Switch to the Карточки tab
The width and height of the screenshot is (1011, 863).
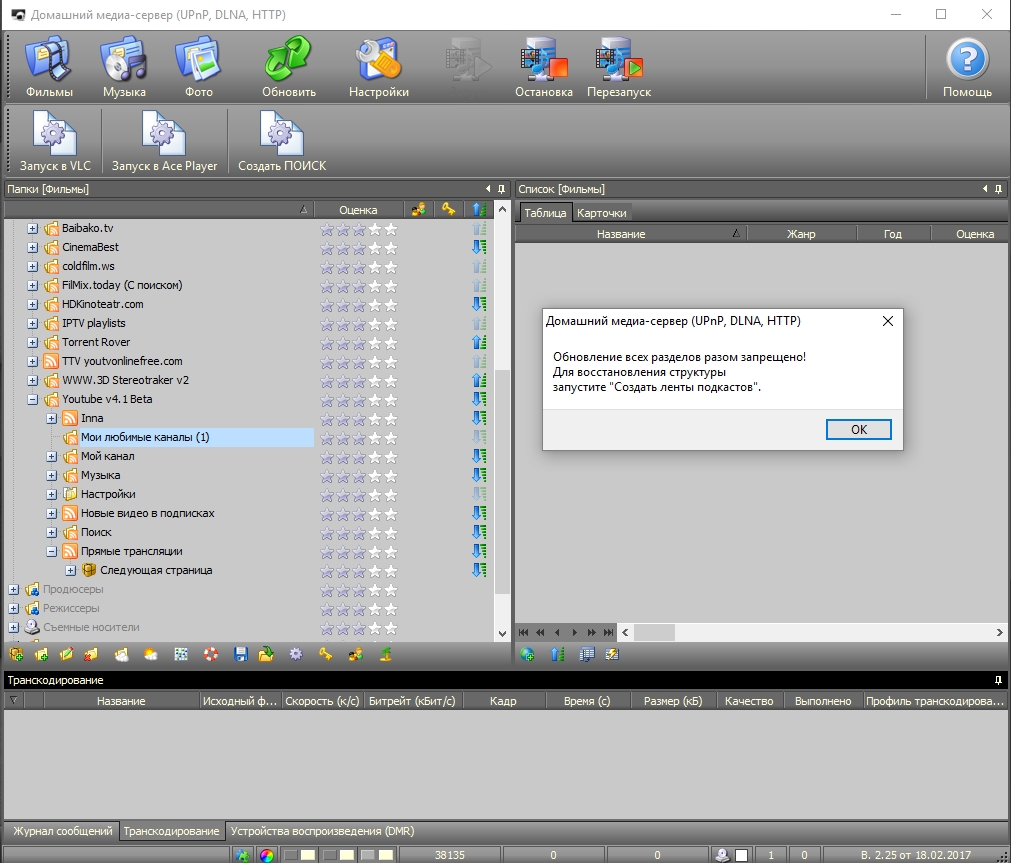point(602,213)
